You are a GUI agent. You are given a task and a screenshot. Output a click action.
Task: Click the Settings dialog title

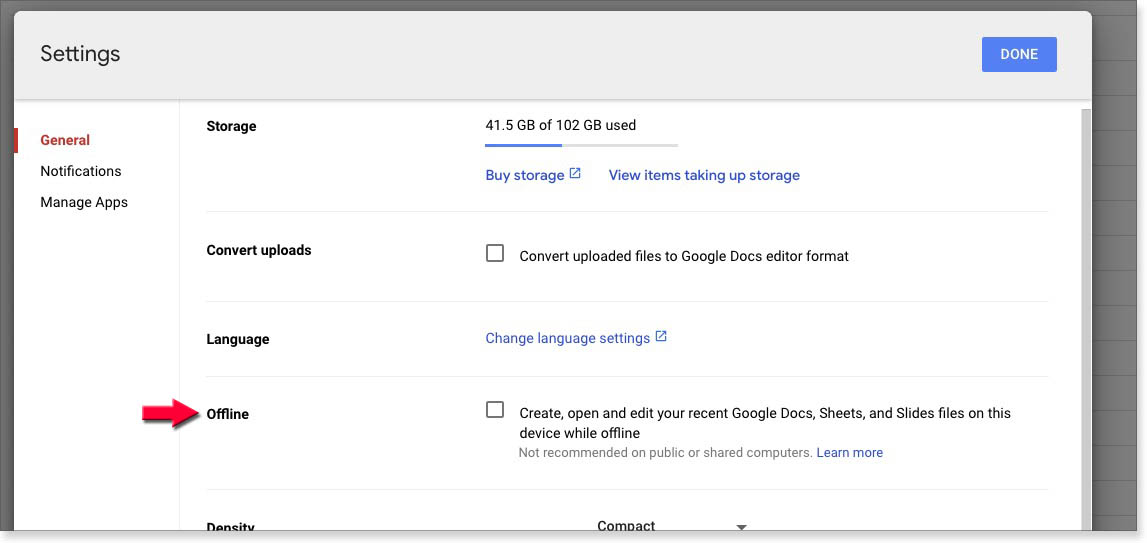click(80, 54)
